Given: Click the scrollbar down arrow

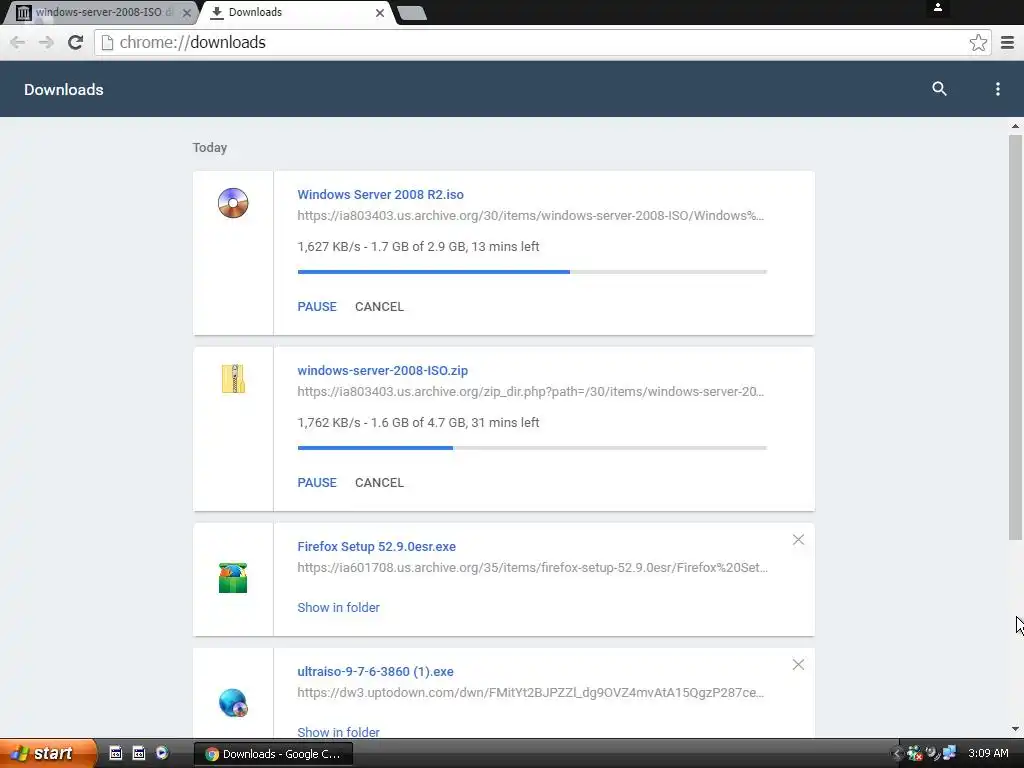Looking at the screenshot, I should pos(1015,729).
